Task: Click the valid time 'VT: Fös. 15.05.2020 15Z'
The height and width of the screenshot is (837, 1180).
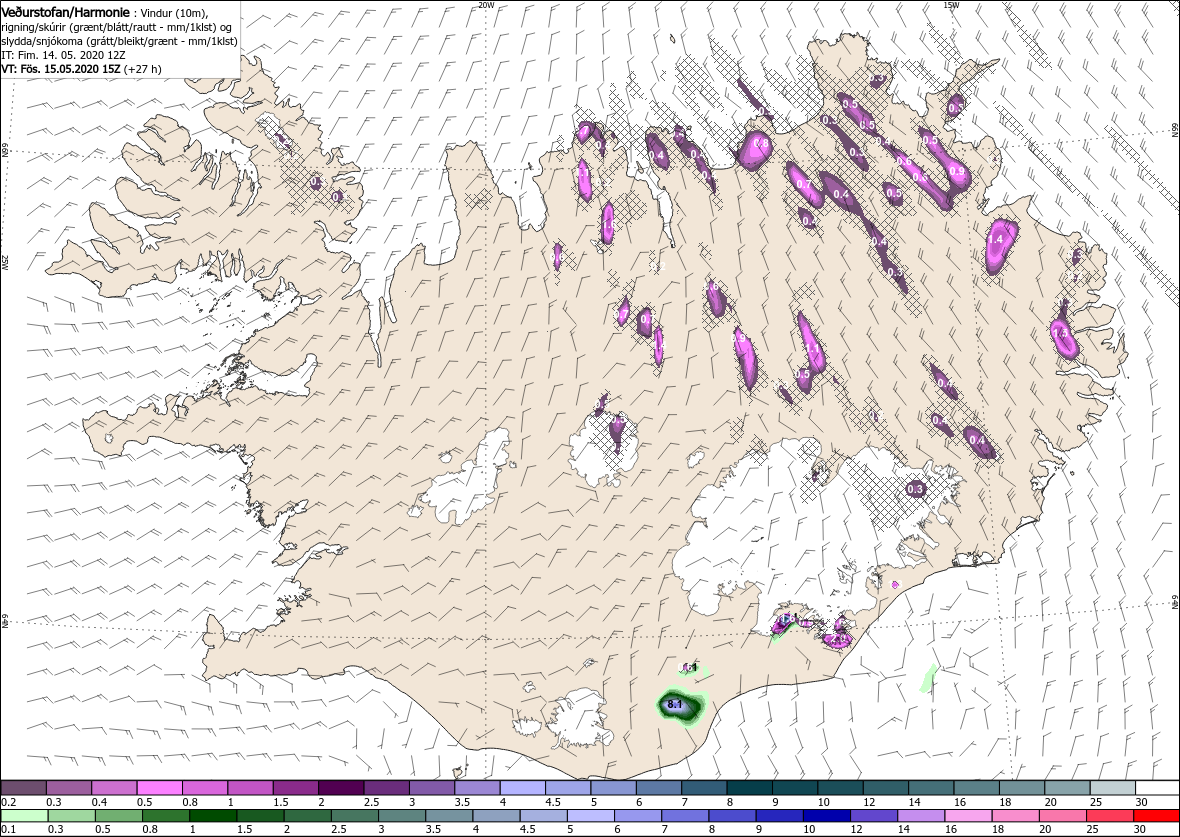Action: (62, 68)
